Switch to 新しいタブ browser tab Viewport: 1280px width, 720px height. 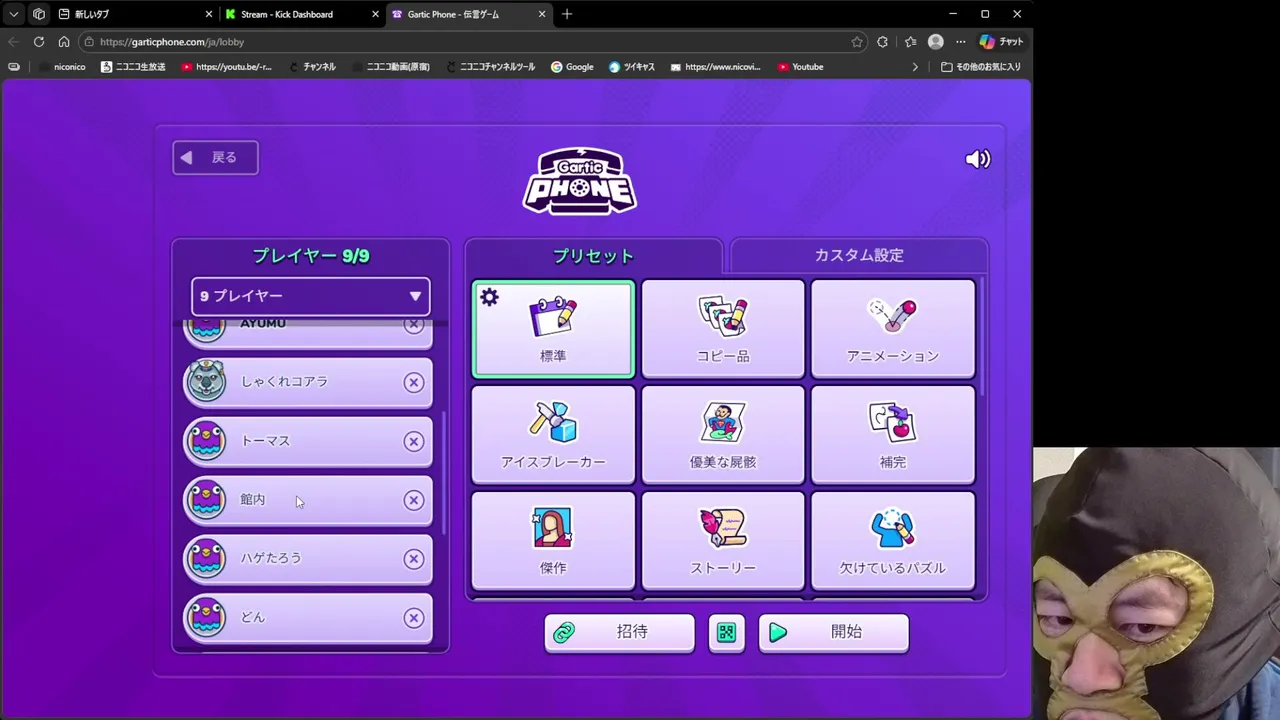(135, 14)
